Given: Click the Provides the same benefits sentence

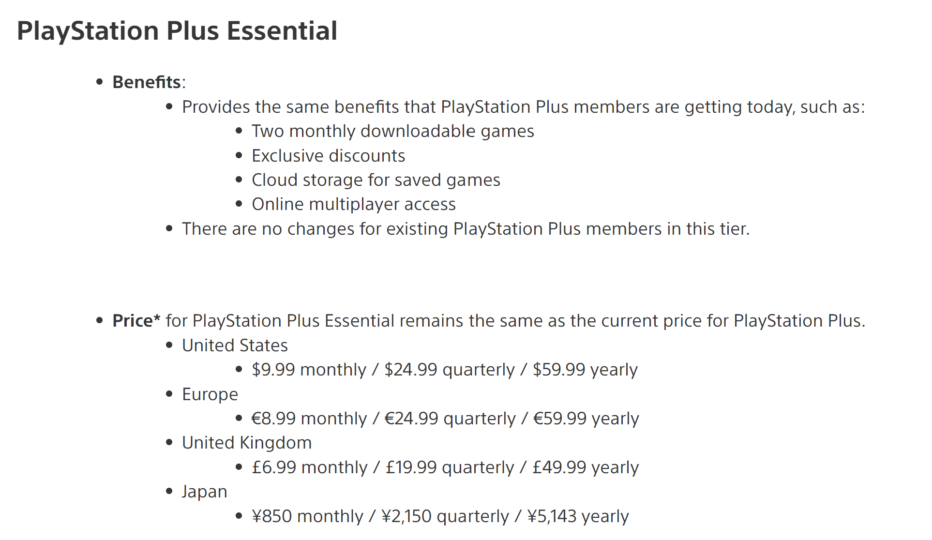Looking at the screenshot, I should click(x=523, y=107).
